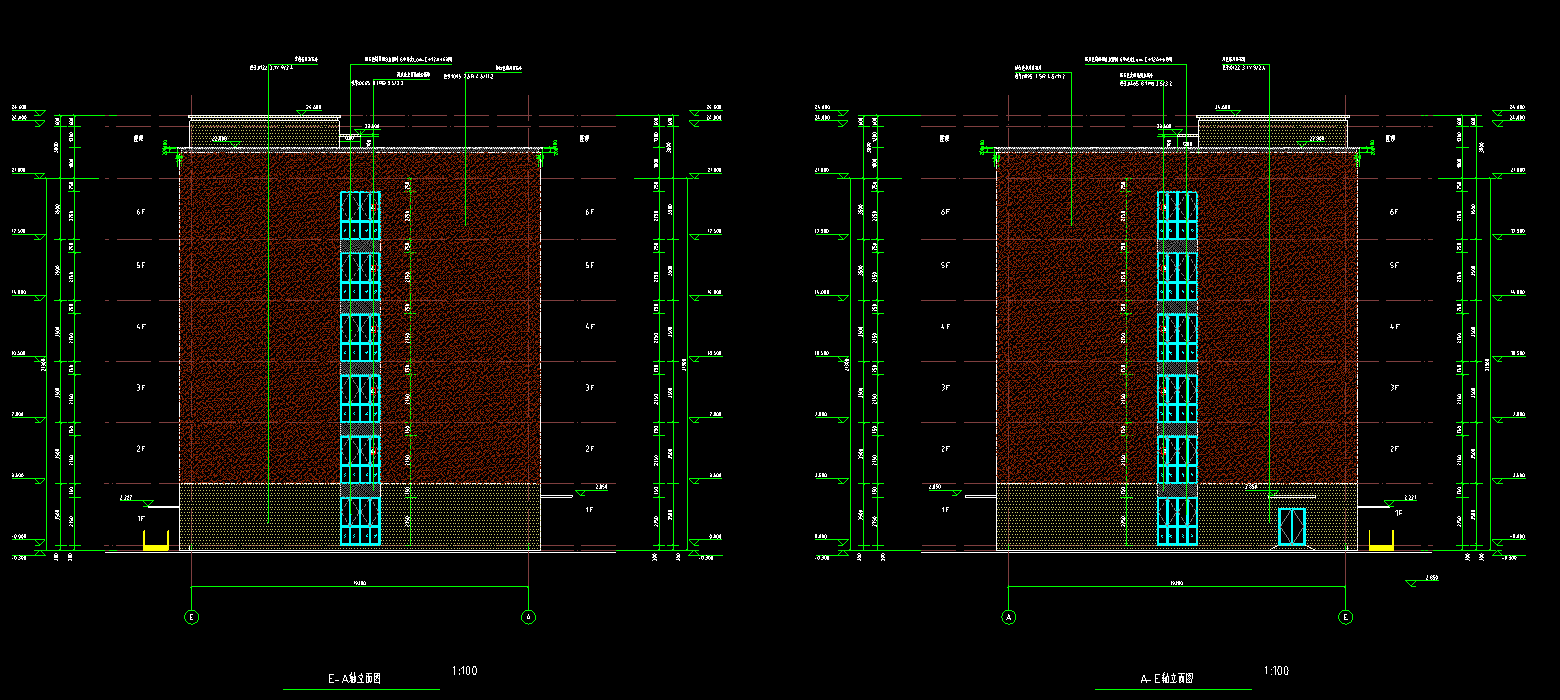This screenshot has height=700, width=1560.
Task: Pick the yellow entrance symbol in left elevation
Action: pos(155,542)
